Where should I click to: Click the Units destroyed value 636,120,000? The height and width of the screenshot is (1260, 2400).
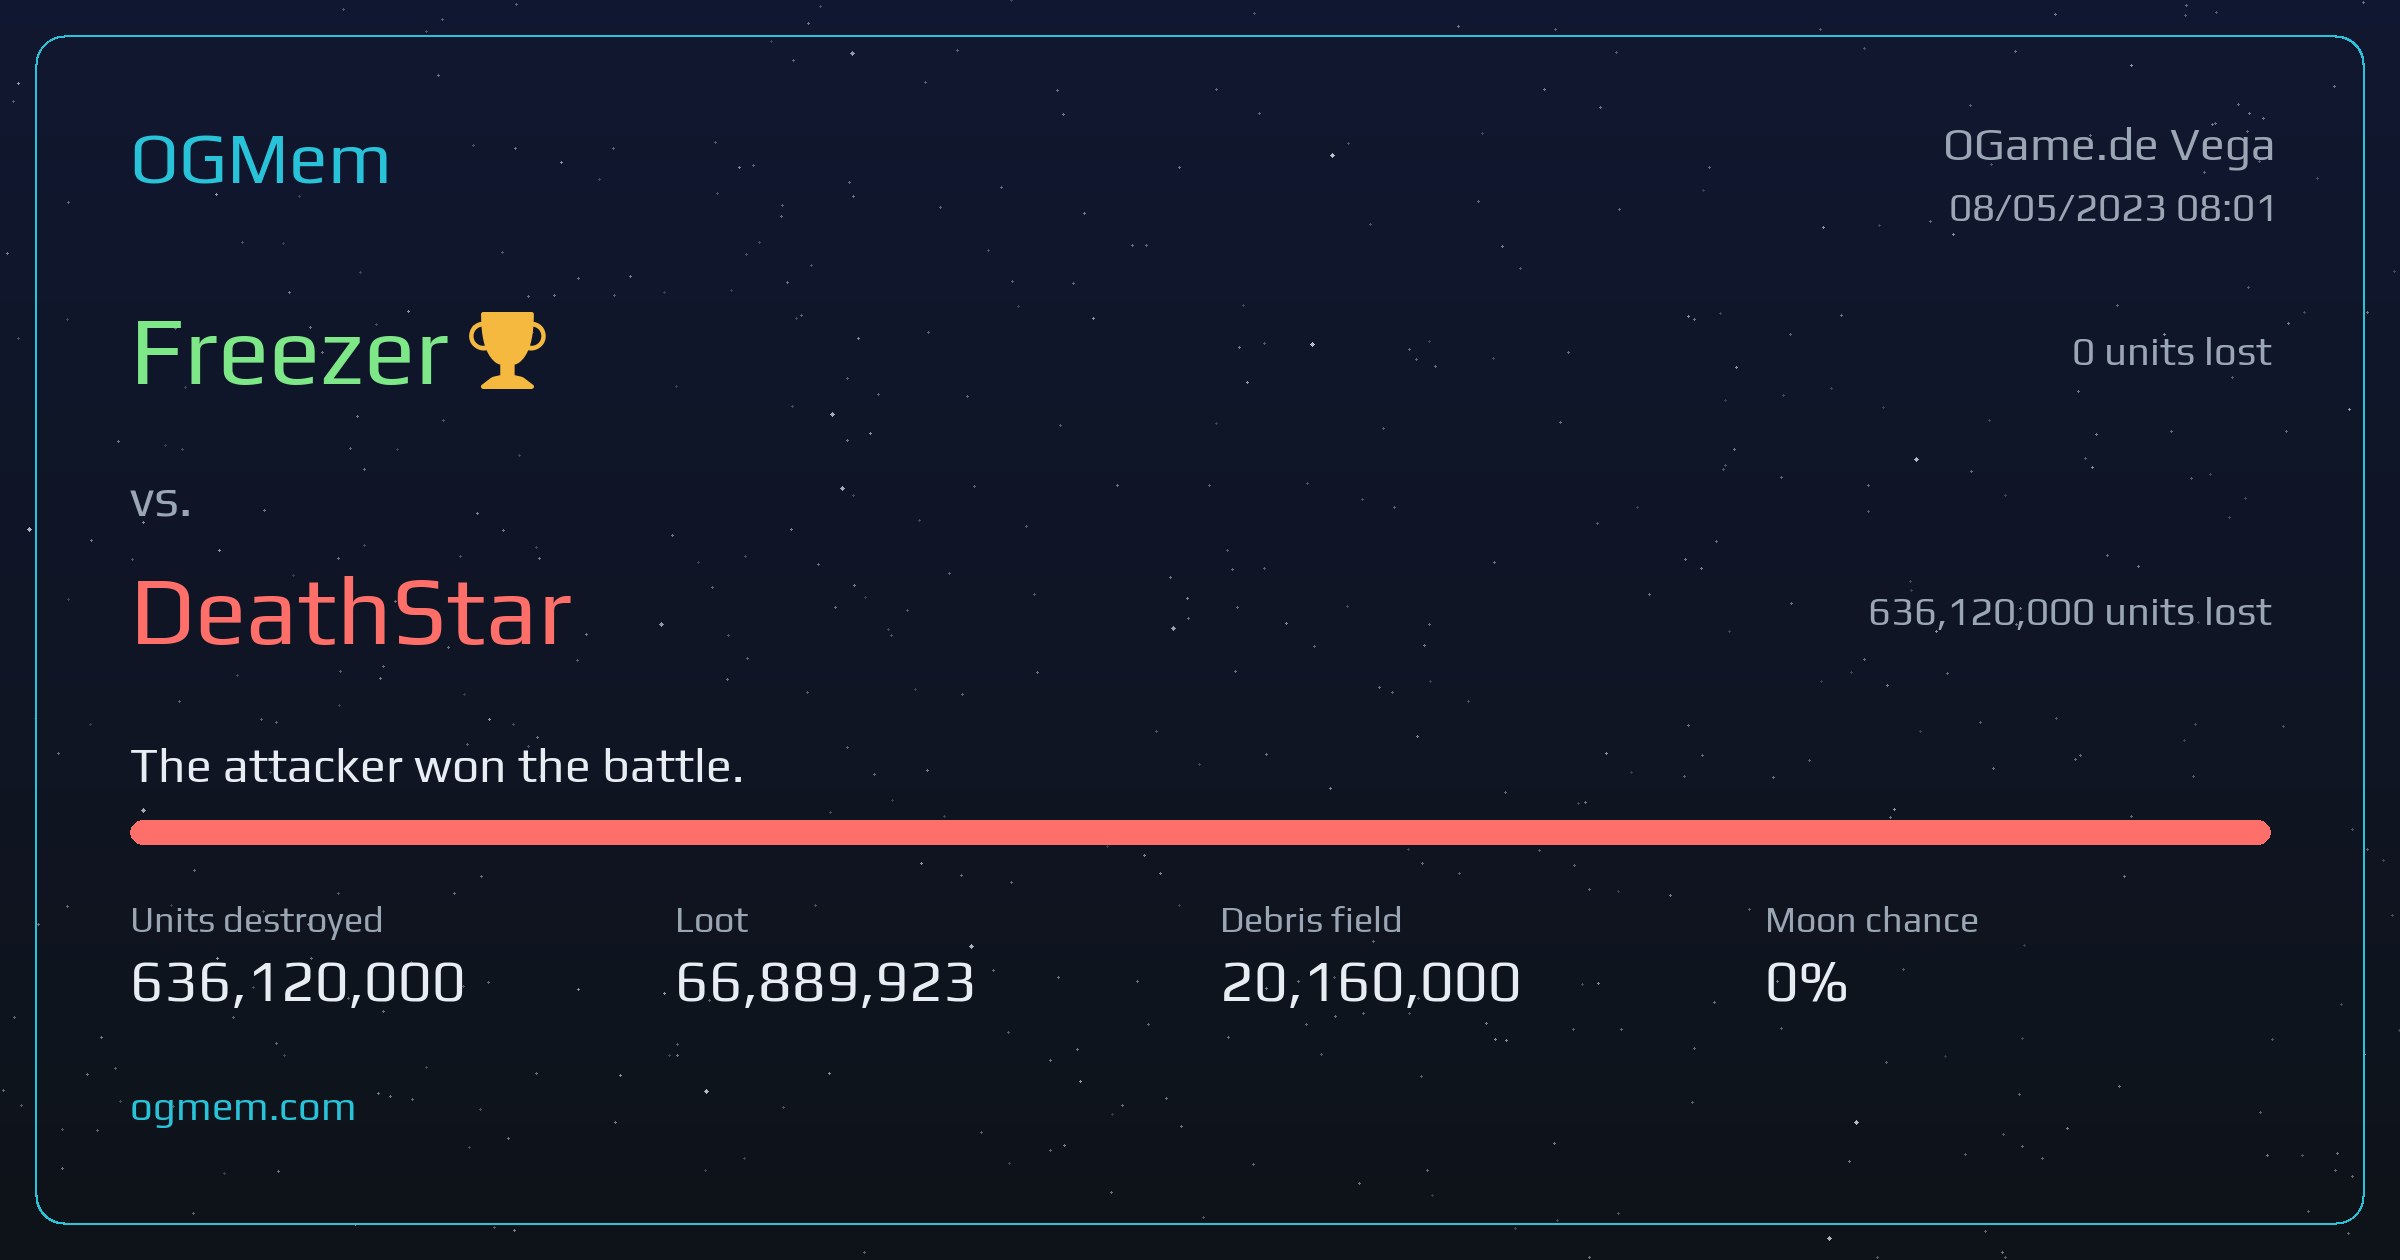click(x=297, y=982)
